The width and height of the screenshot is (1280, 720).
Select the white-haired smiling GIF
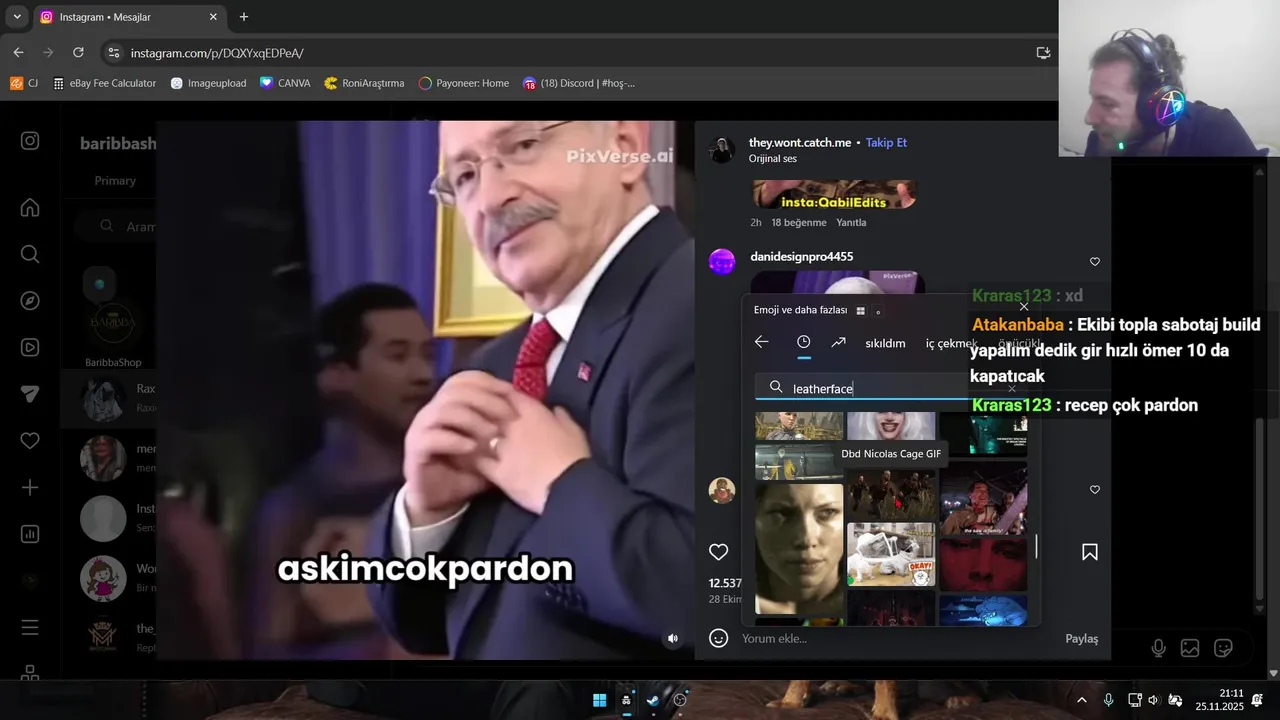coord(891,426)
